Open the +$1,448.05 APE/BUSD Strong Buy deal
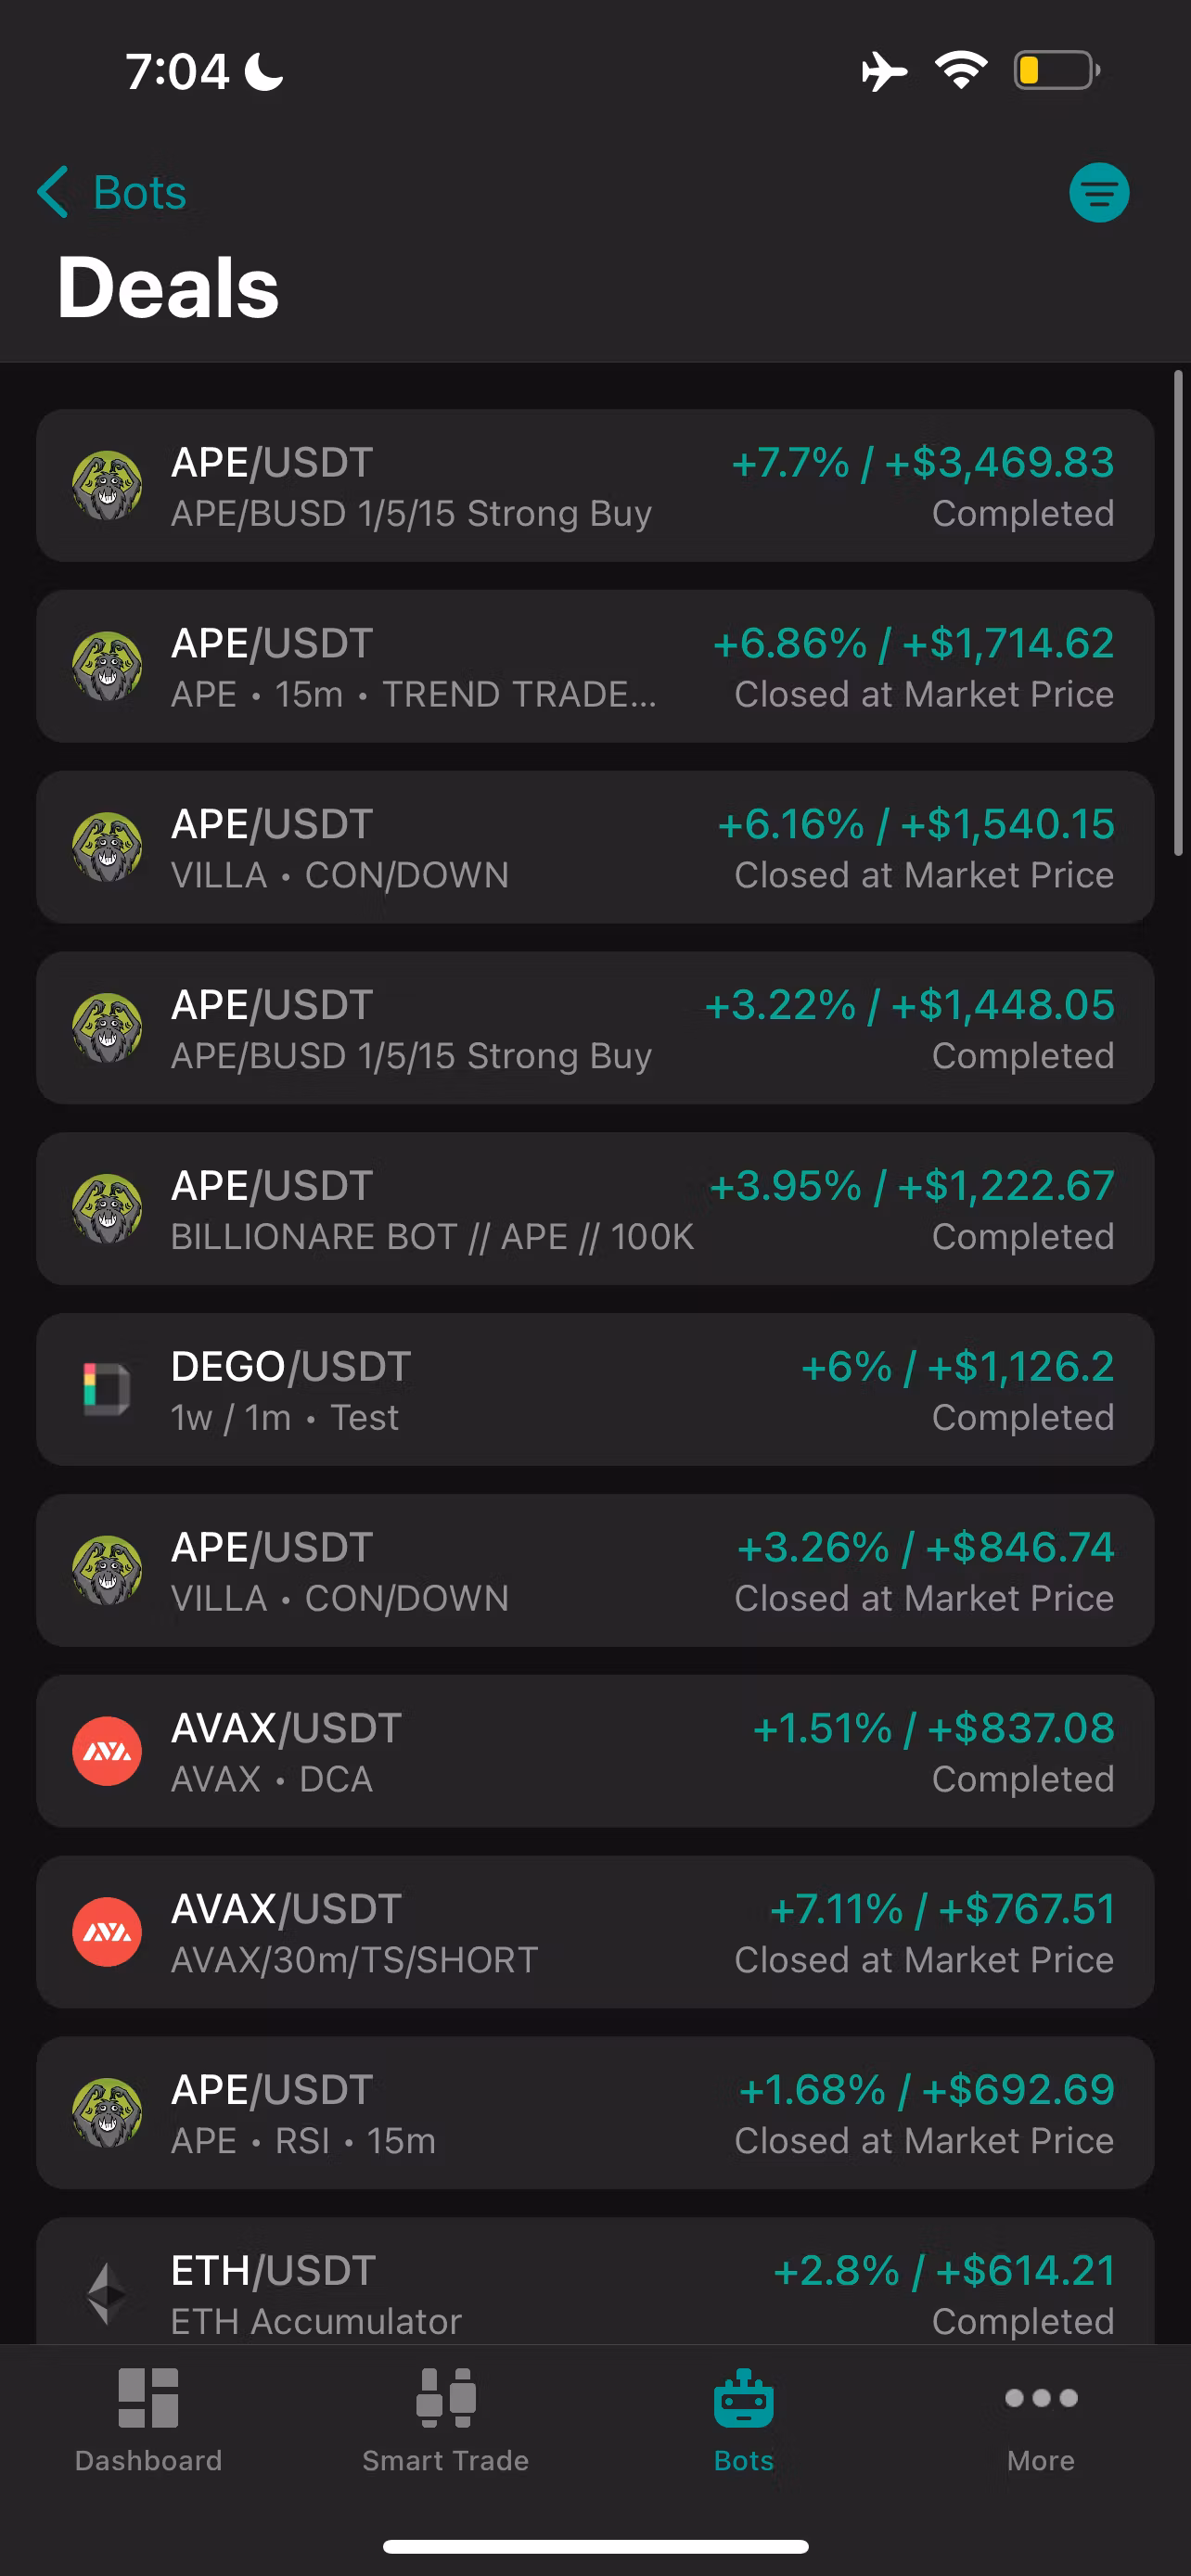This screenshot has height=2576, width=1191. (595, 1028)
